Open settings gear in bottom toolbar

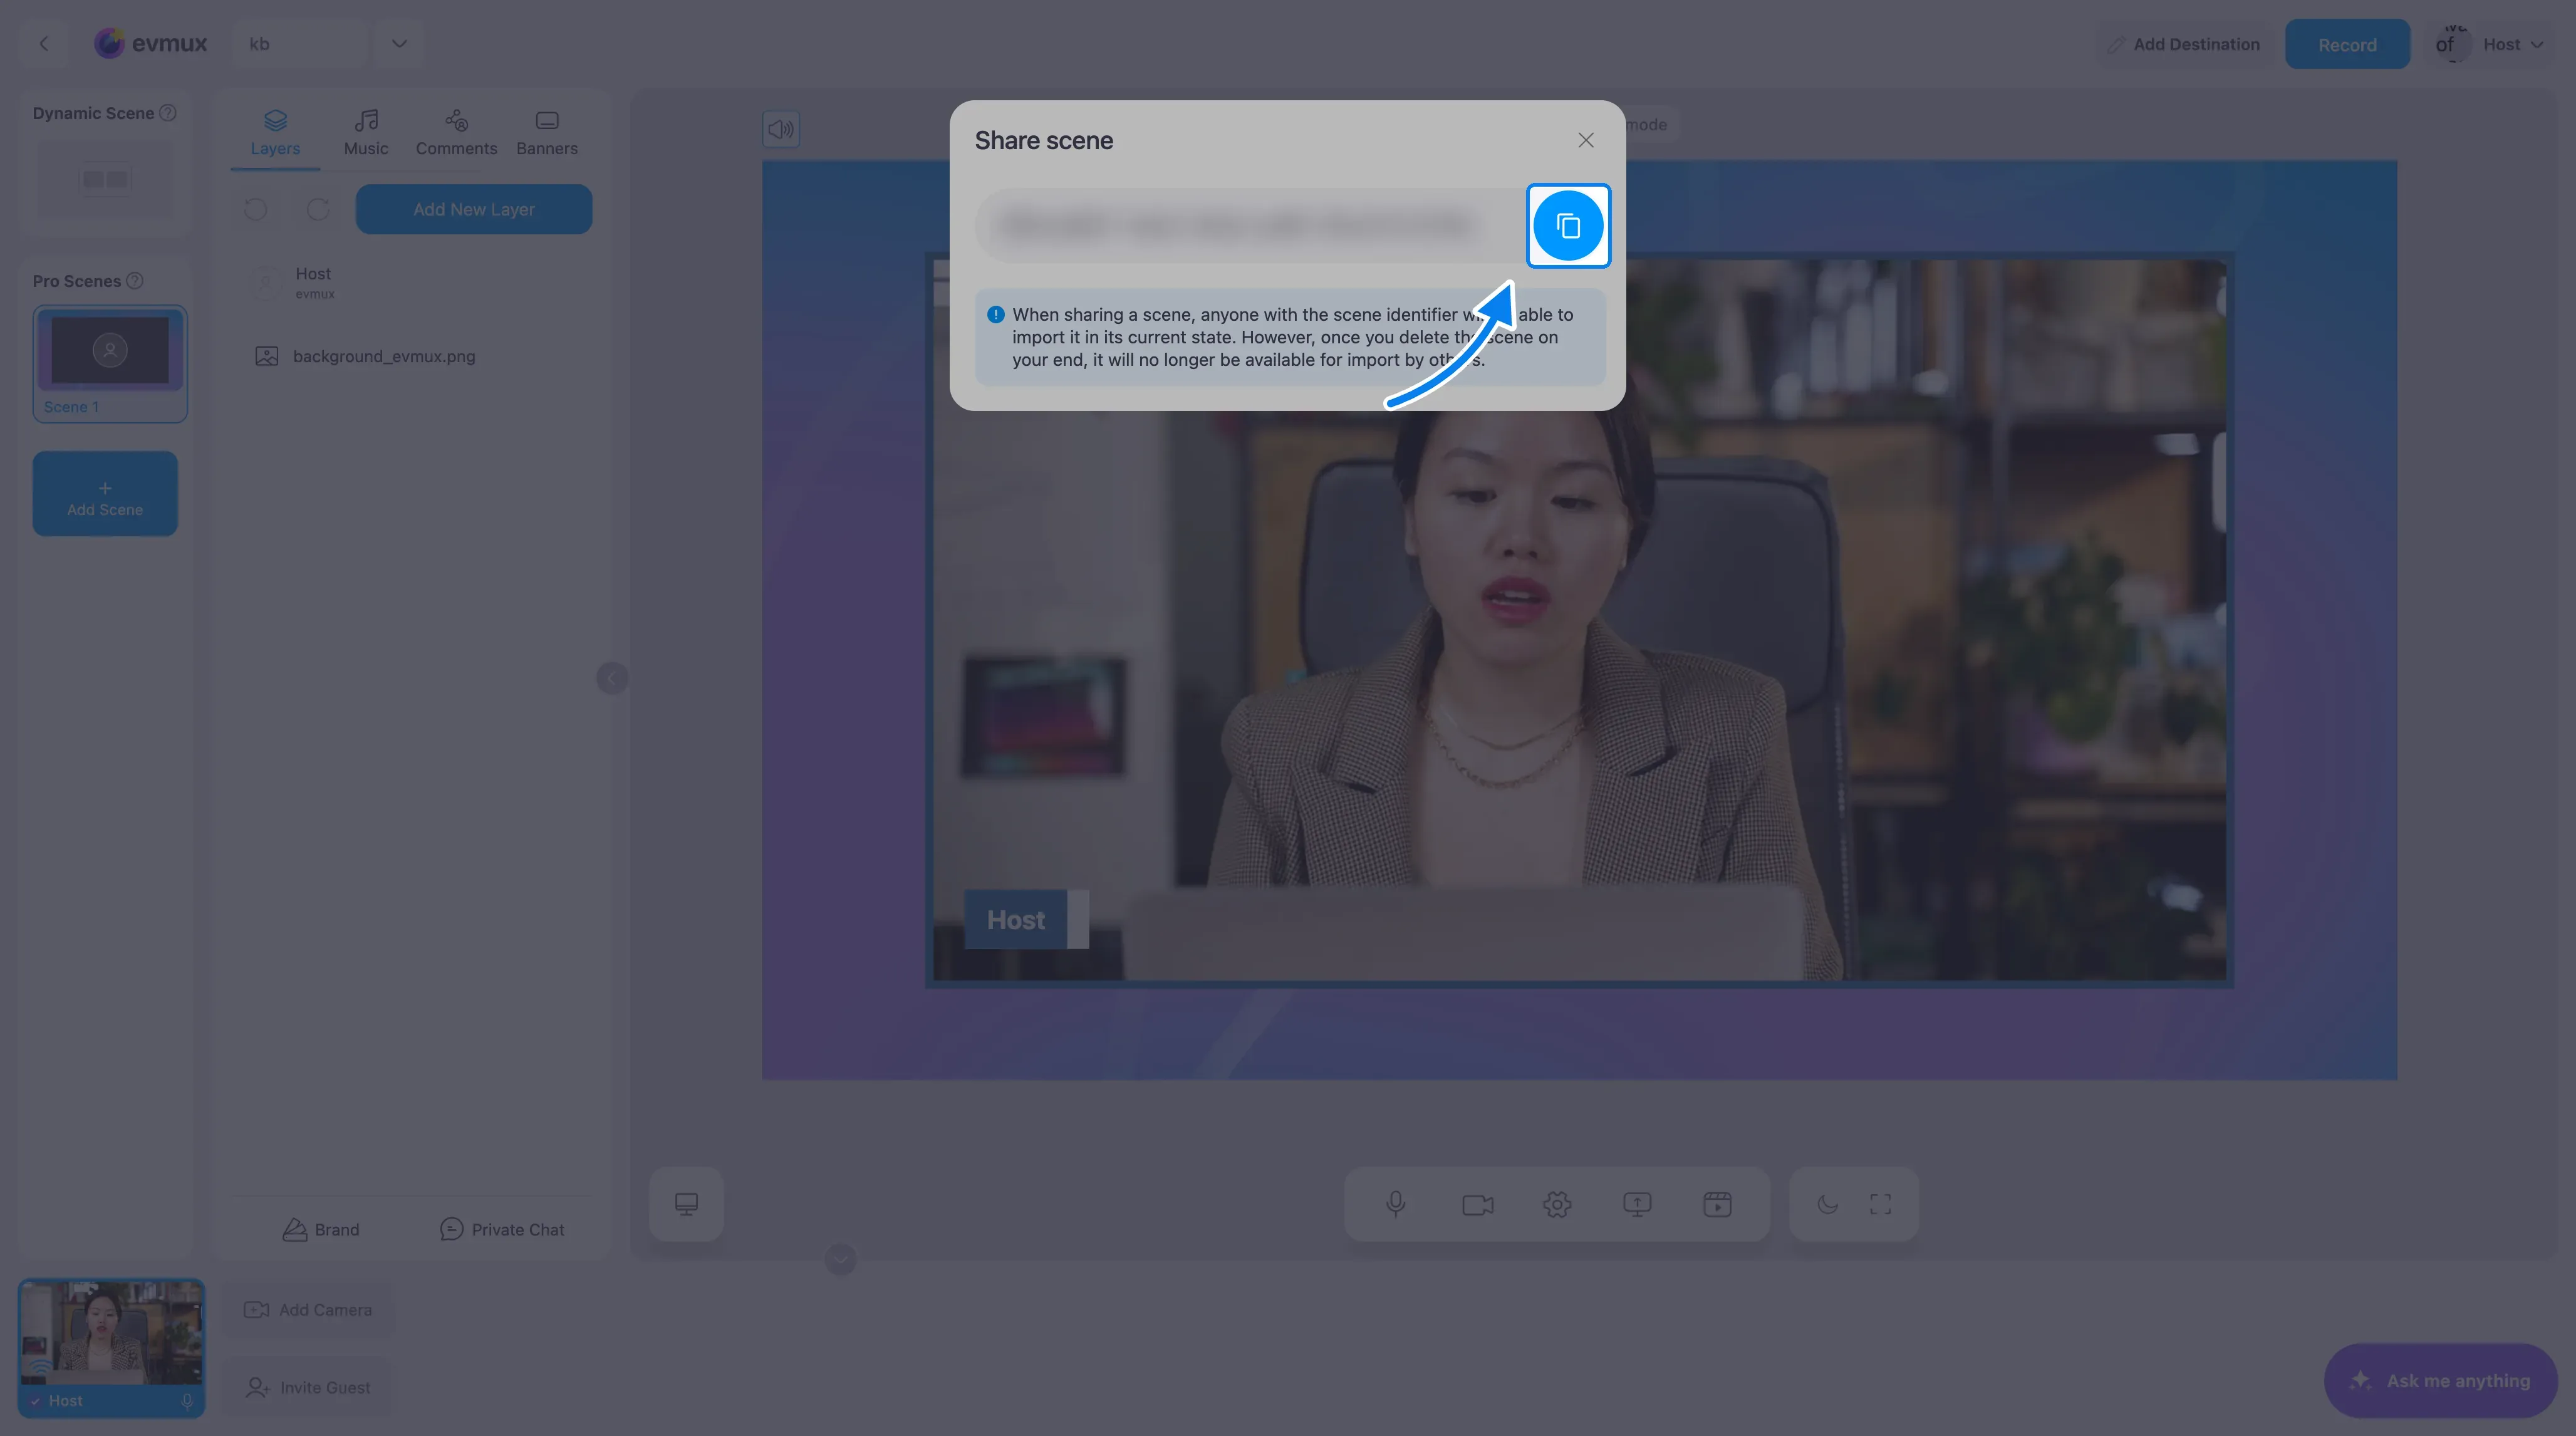click(x=1557, y=1204)
